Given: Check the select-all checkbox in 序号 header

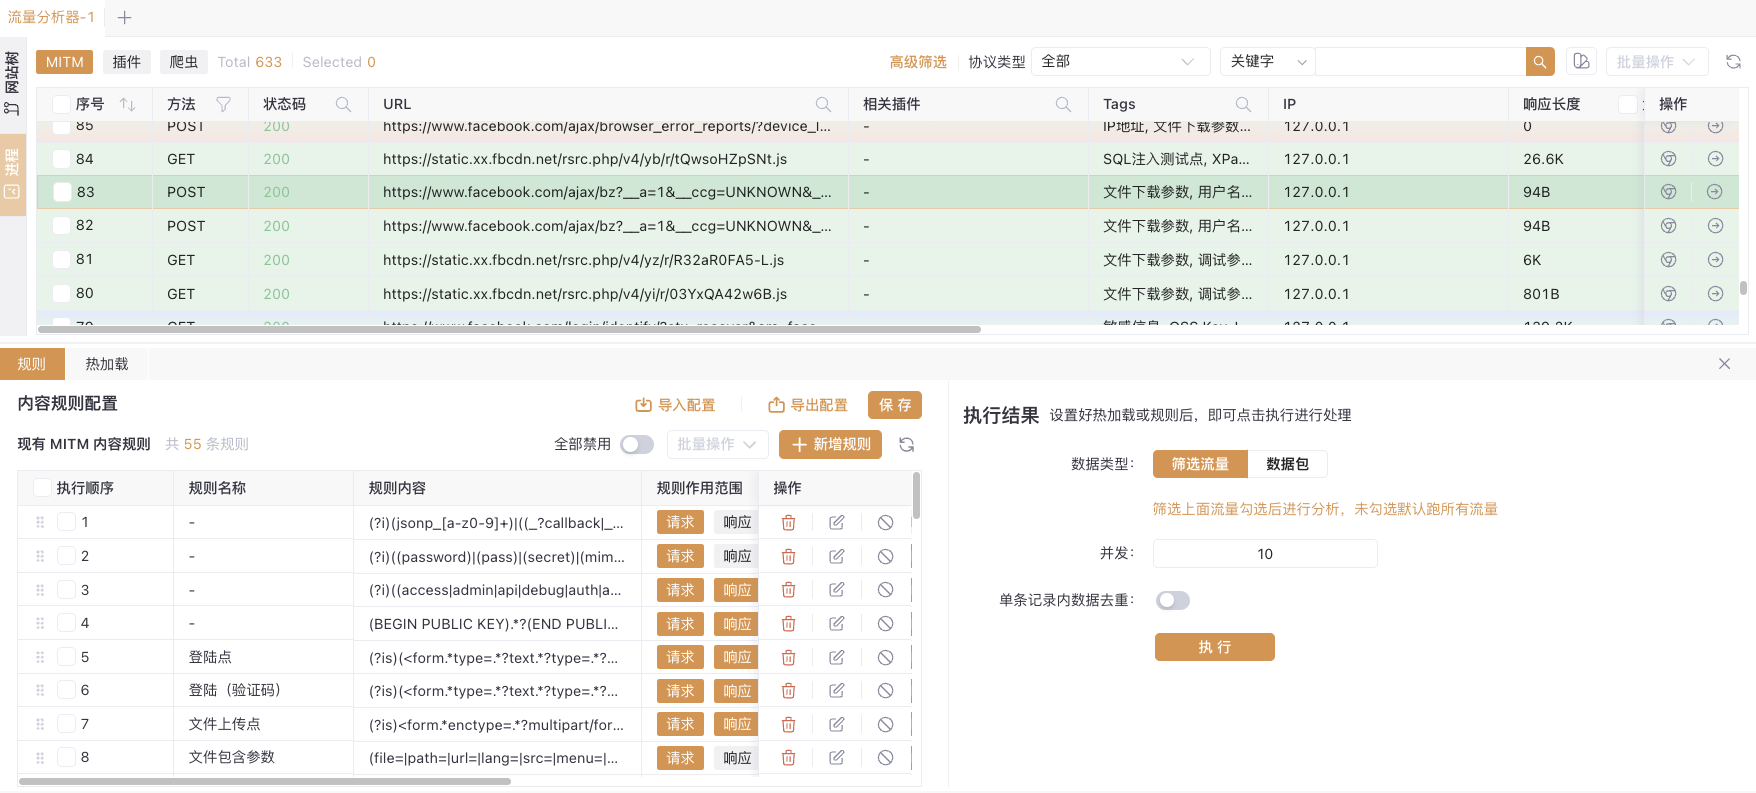Looking at the screenshot, I should pos(61,104).
